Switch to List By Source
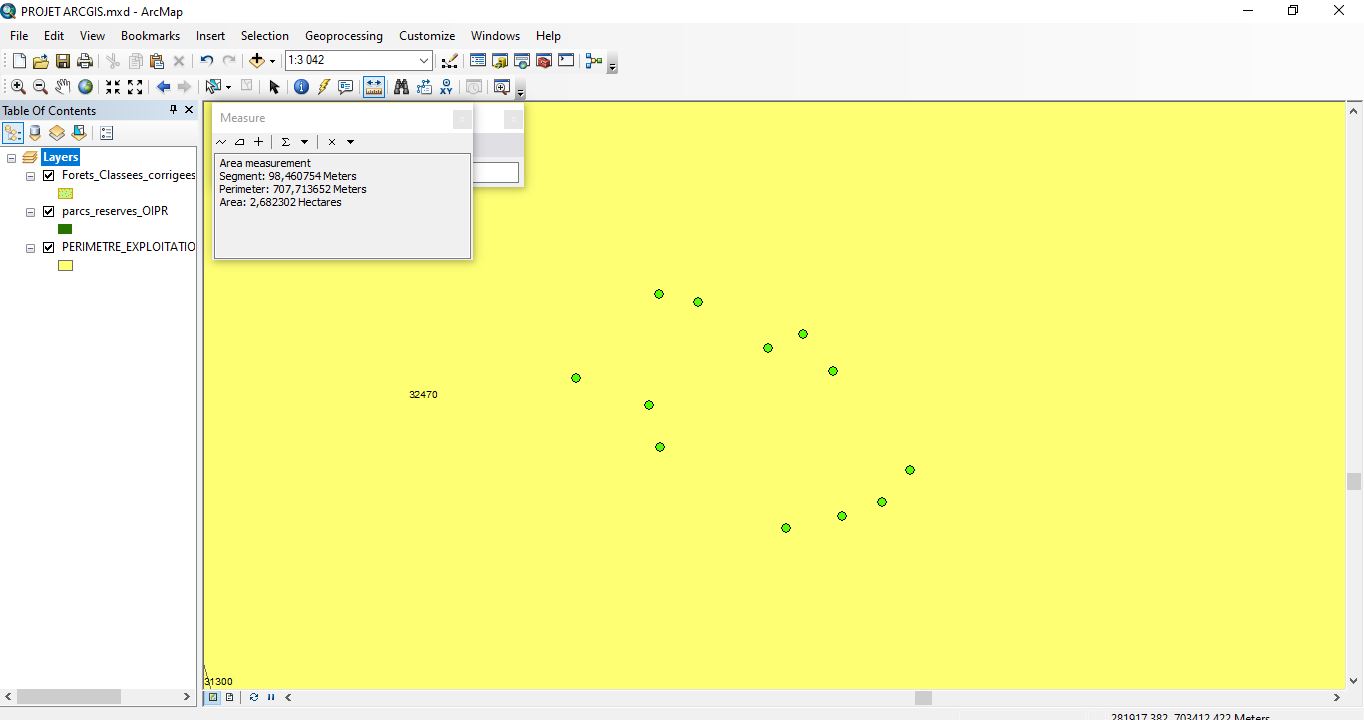 [x=35, y=132]
